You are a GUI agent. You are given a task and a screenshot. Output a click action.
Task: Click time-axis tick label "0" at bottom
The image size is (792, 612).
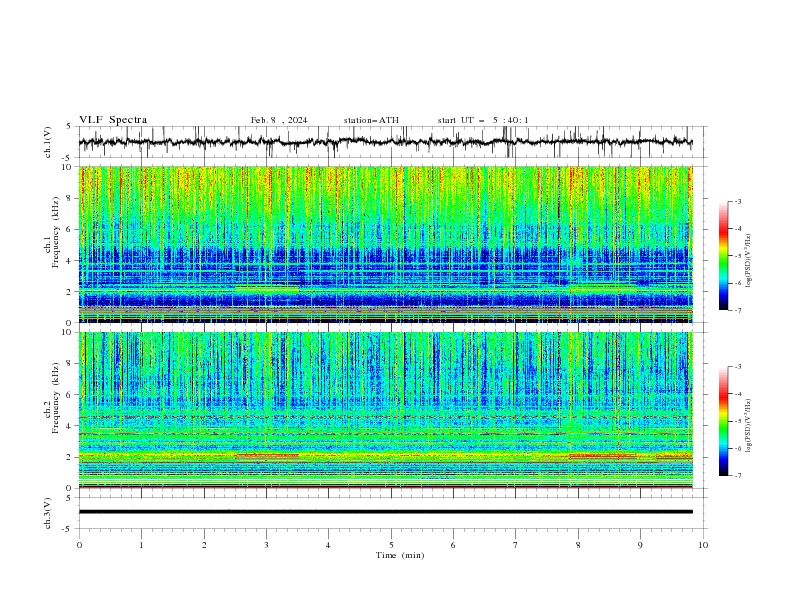[79, 545]
